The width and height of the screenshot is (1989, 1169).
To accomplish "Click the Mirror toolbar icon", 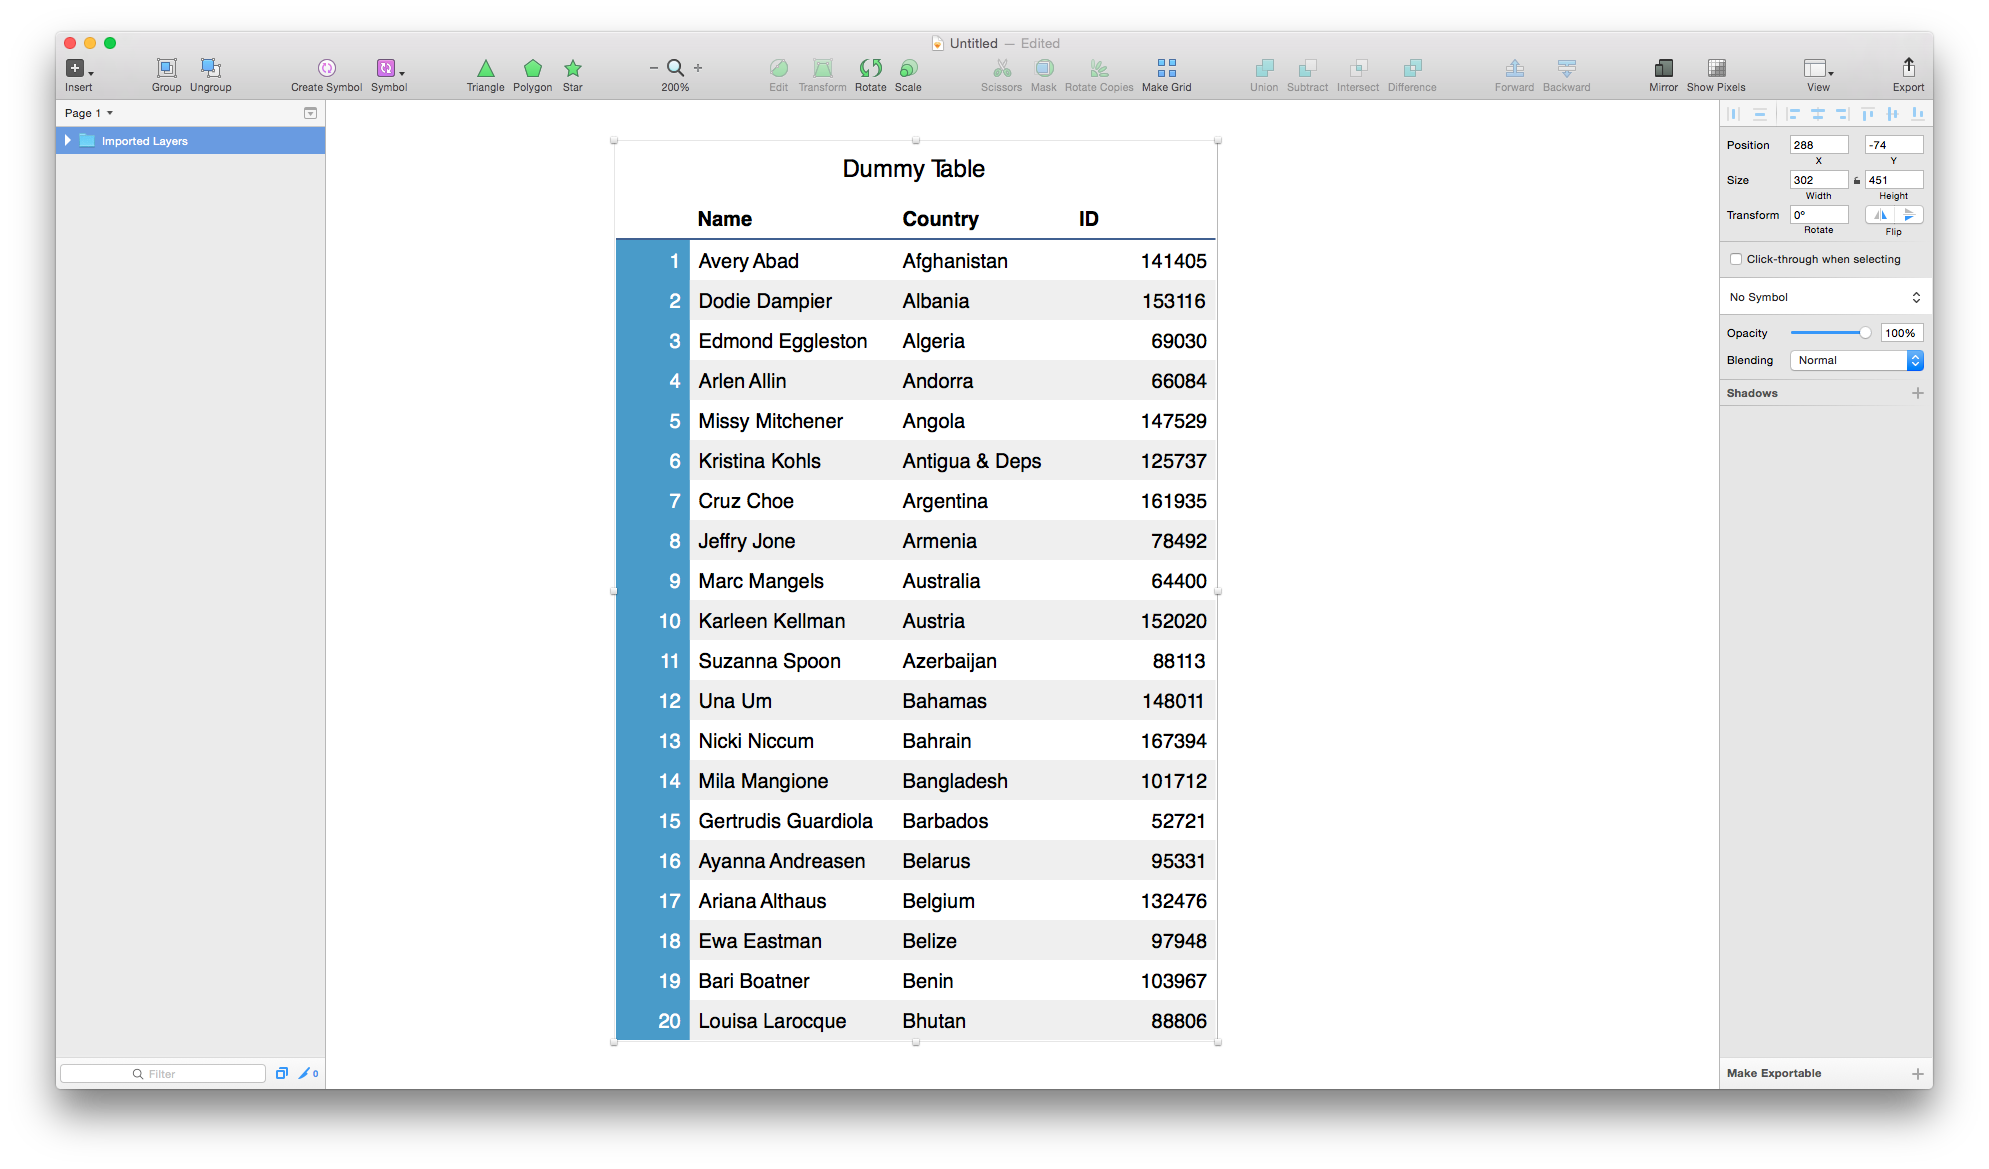I will (1663, 69).
